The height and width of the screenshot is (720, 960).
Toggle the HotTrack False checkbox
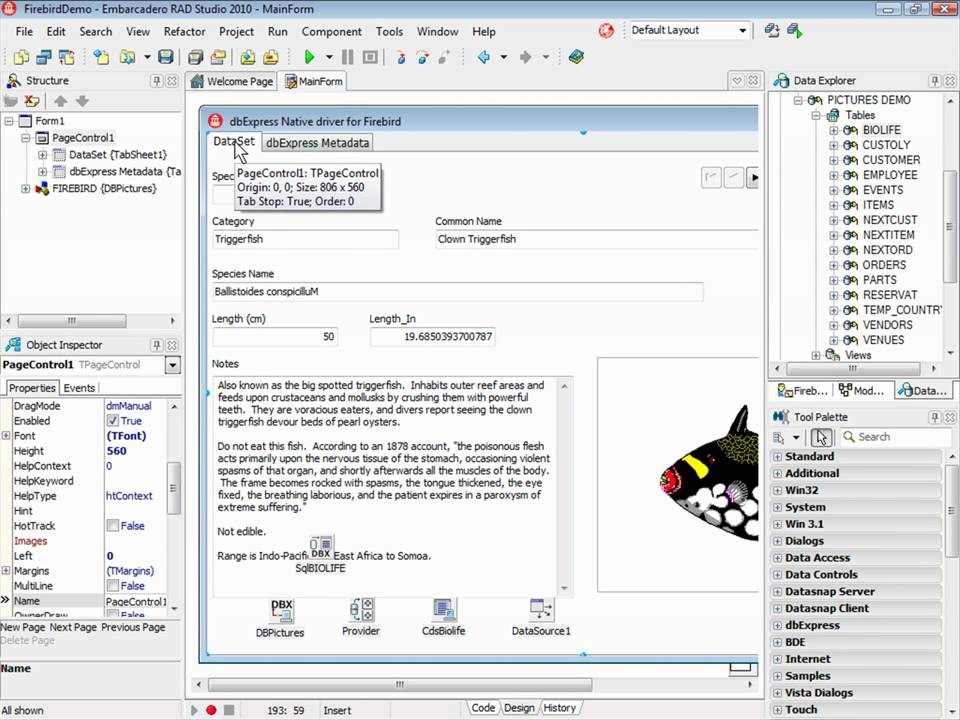click(113, 525)
